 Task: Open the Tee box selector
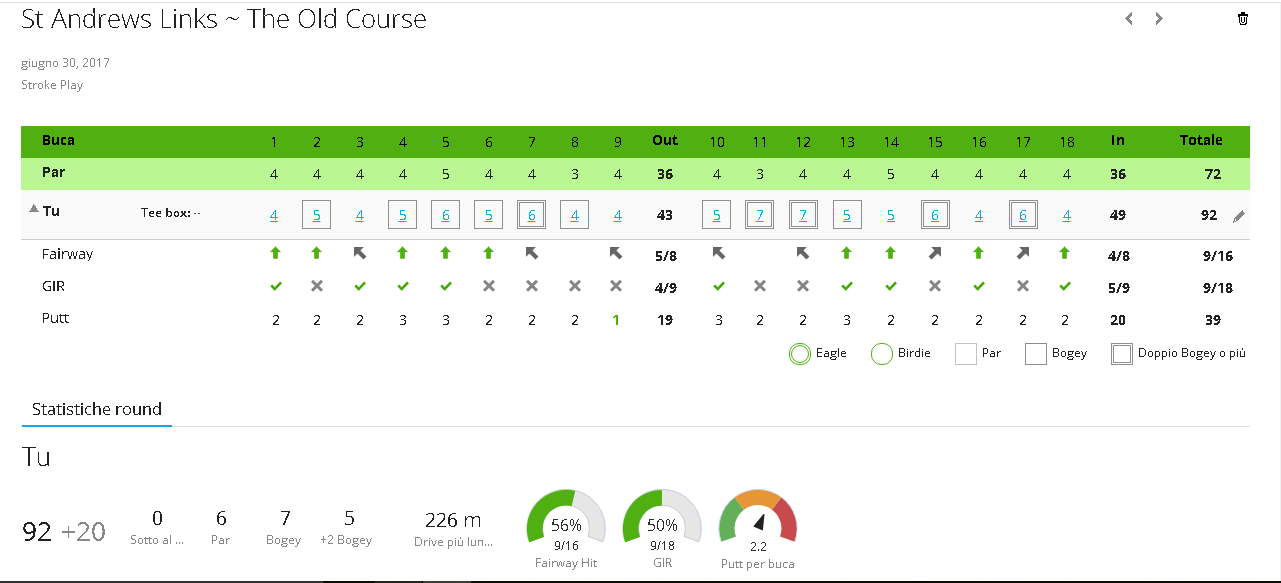pos(171,213)
